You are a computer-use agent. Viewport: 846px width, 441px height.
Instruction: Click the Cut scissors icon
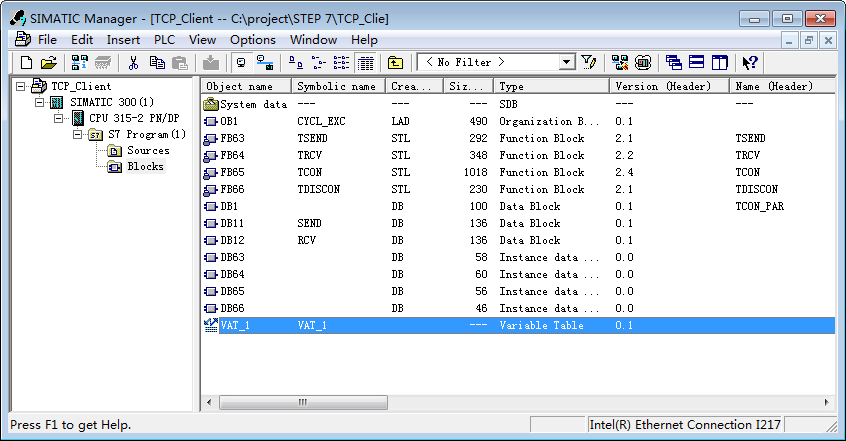point(133,63)
